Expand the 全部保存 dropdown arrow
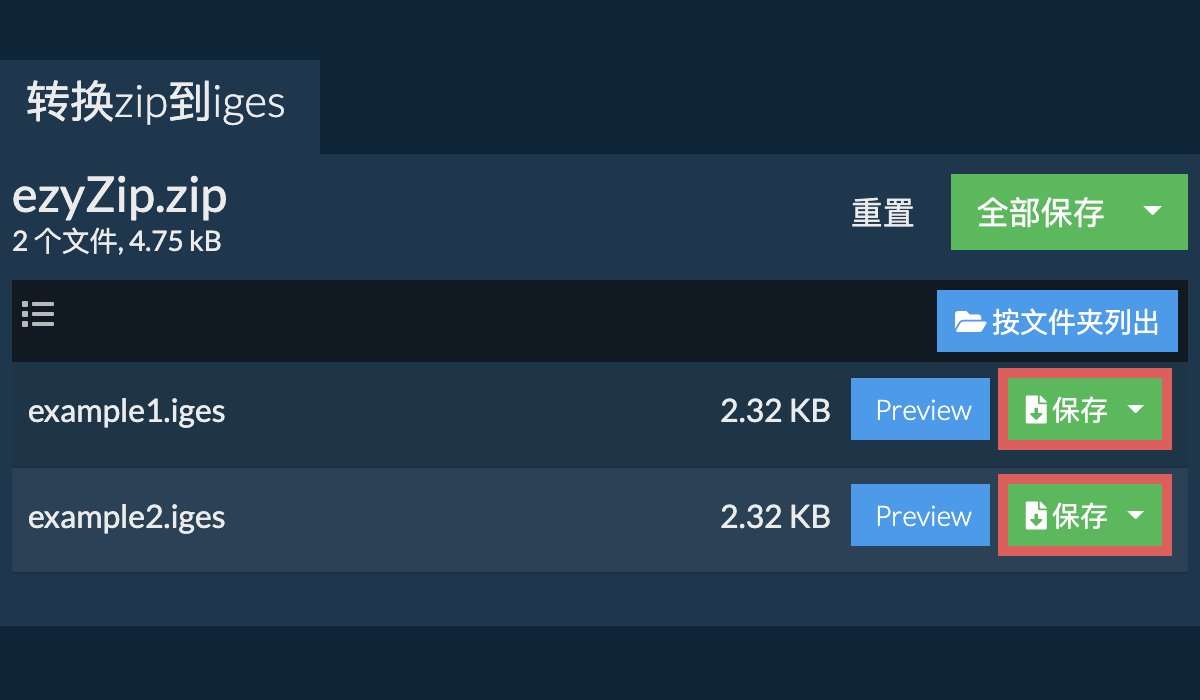 [1152, 211]
